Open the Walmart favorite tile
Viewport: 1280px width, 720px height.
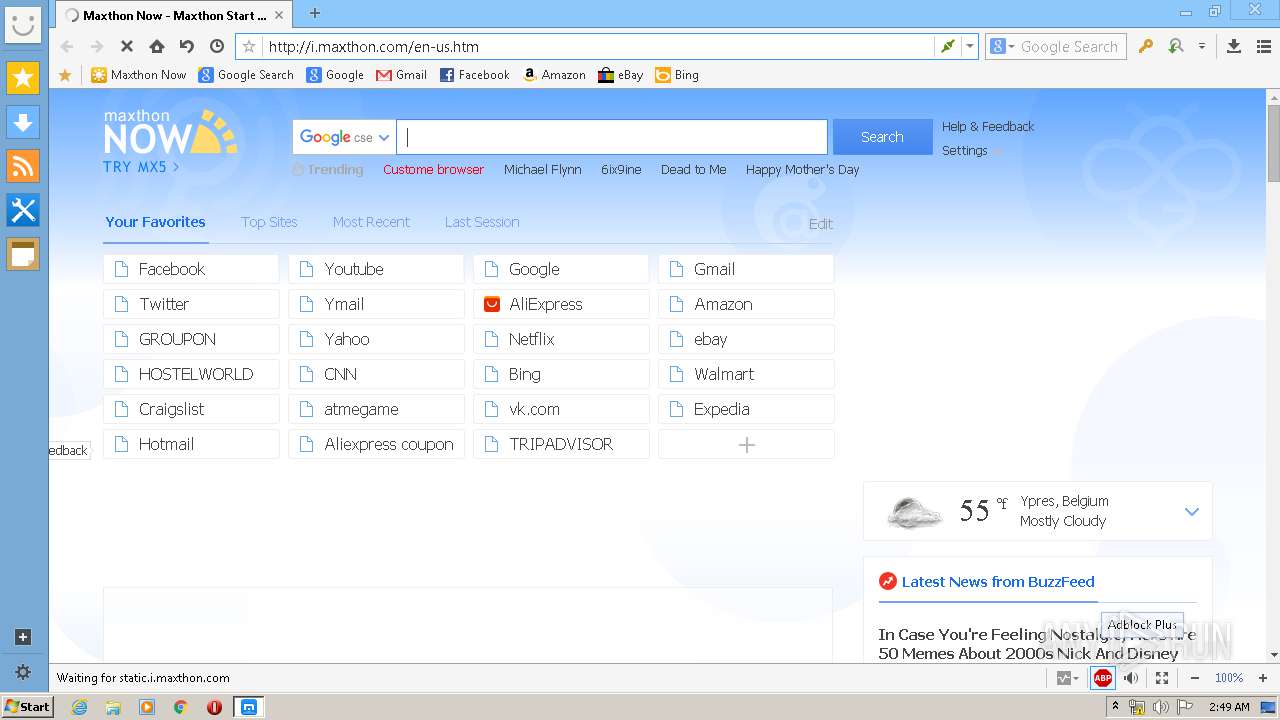point(746,374)
